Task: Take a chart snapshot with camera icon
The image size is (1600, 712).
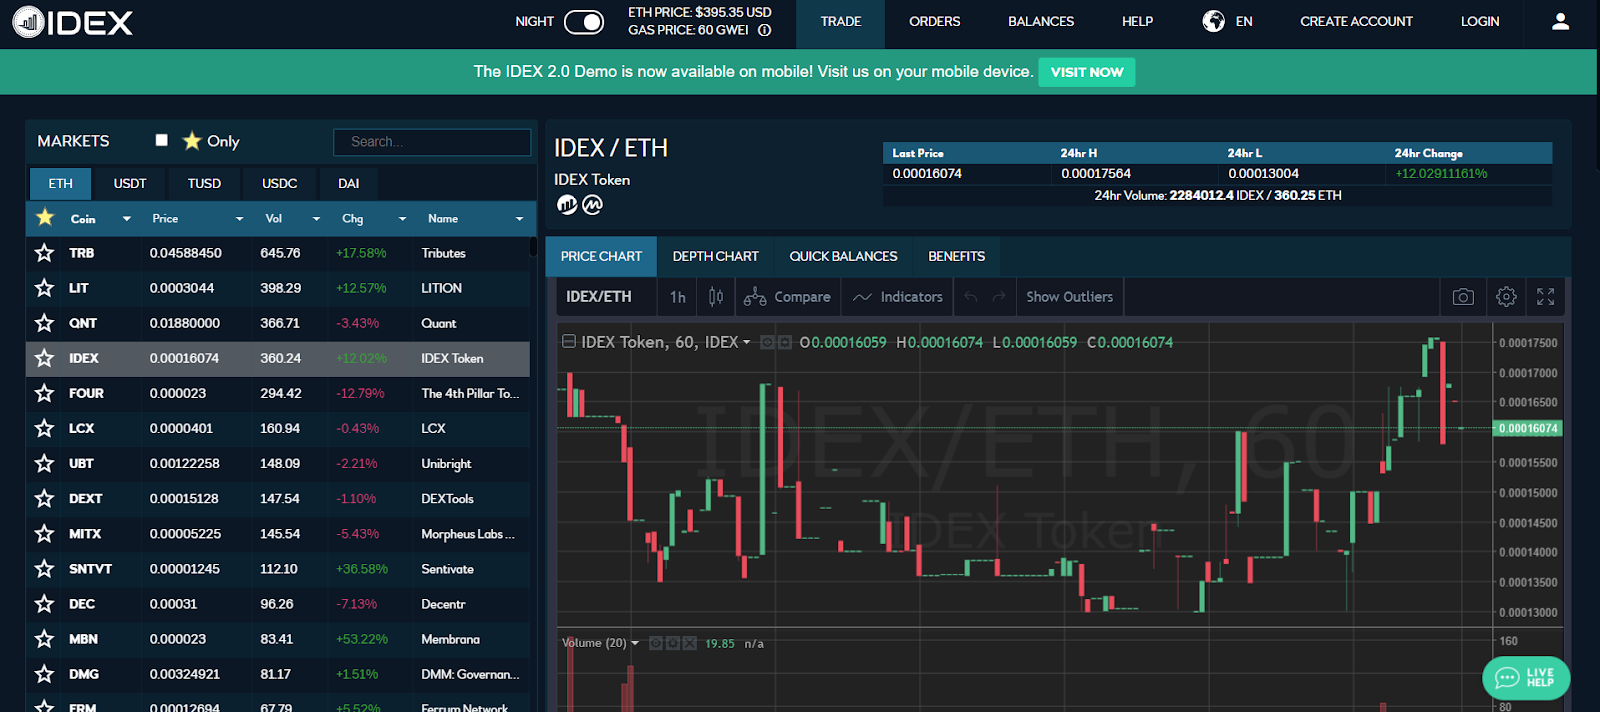Action: (1463, 297)
